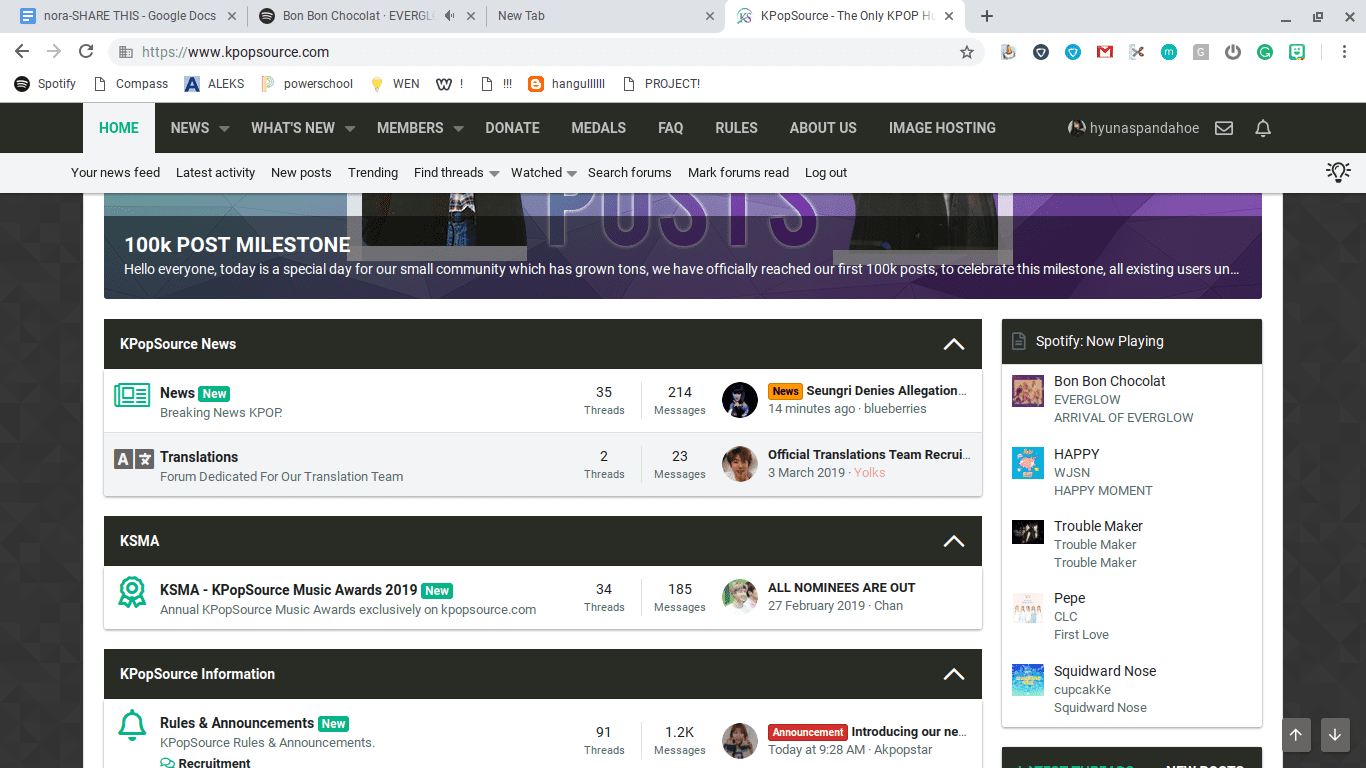Viewport: 1366px width, 768px height.
Task: Open KSMA - KPopSource Music Awards 2019 forum
Action: pos(288,590)
